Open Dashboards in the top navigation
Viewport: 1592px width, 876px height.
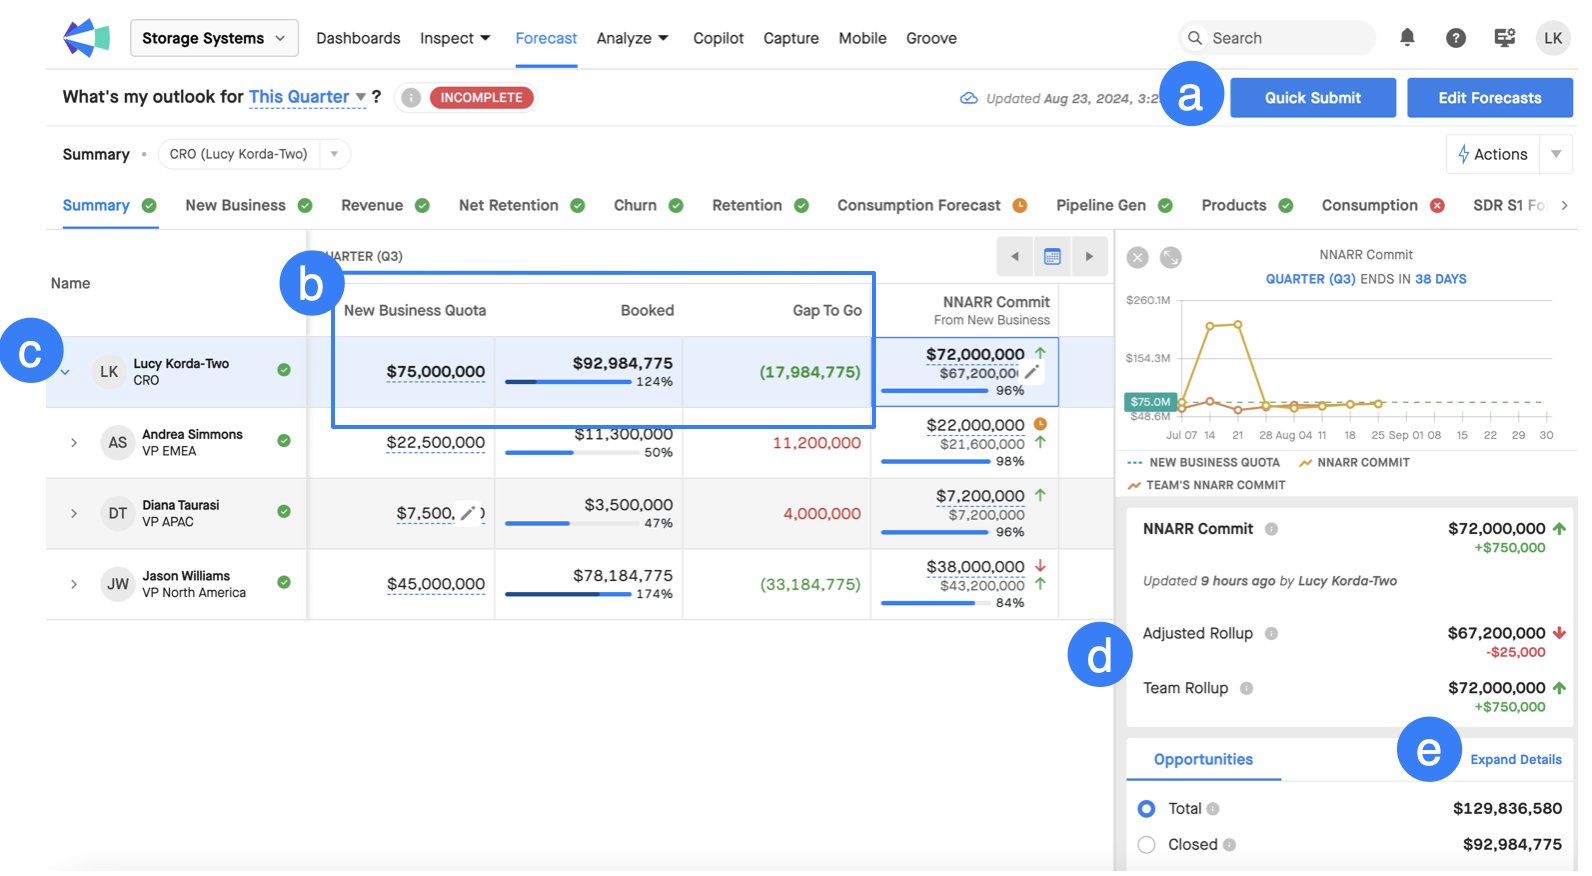point(358,38)
